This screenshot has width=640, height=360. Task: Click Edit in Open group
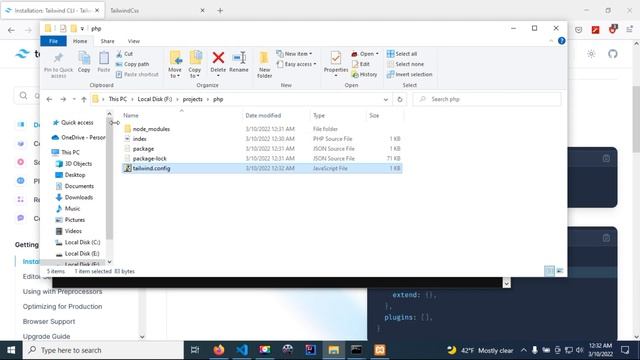(361, 64)
